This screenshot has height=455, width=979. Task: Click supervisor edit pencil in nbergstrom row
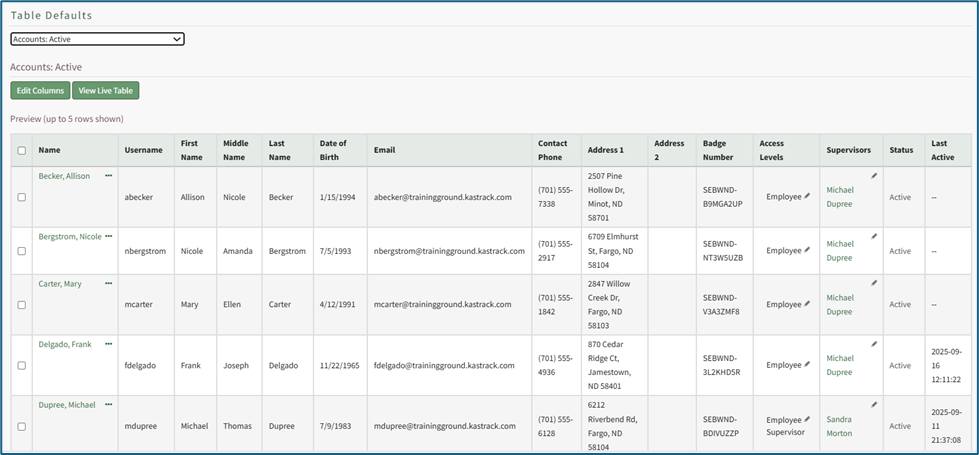tap(873, 237)
